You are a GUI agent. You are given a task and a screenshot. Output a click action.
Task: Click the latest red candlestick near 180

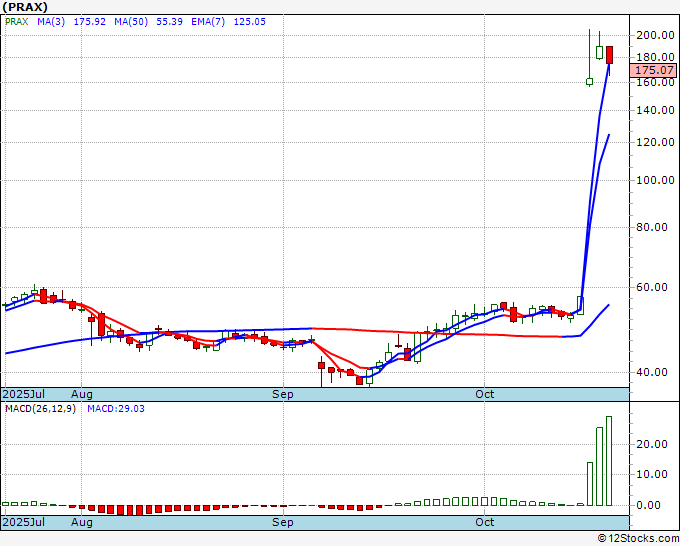click(x=609, y=55)
